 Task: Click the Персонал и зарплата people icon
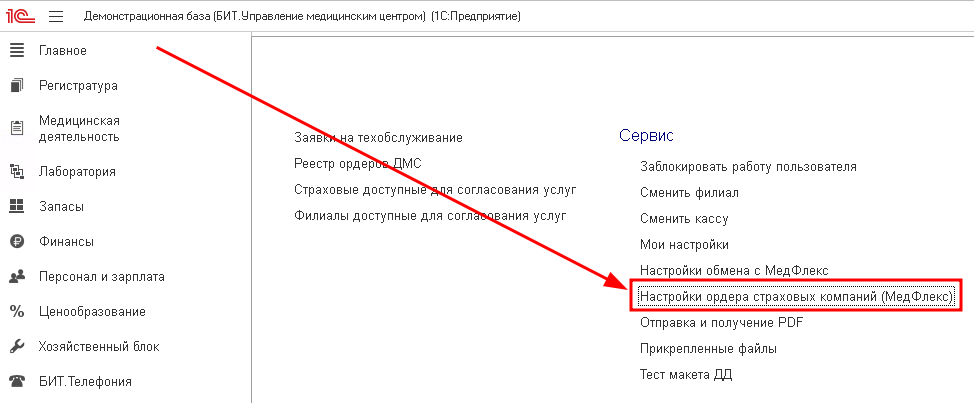tap(17, 276)
